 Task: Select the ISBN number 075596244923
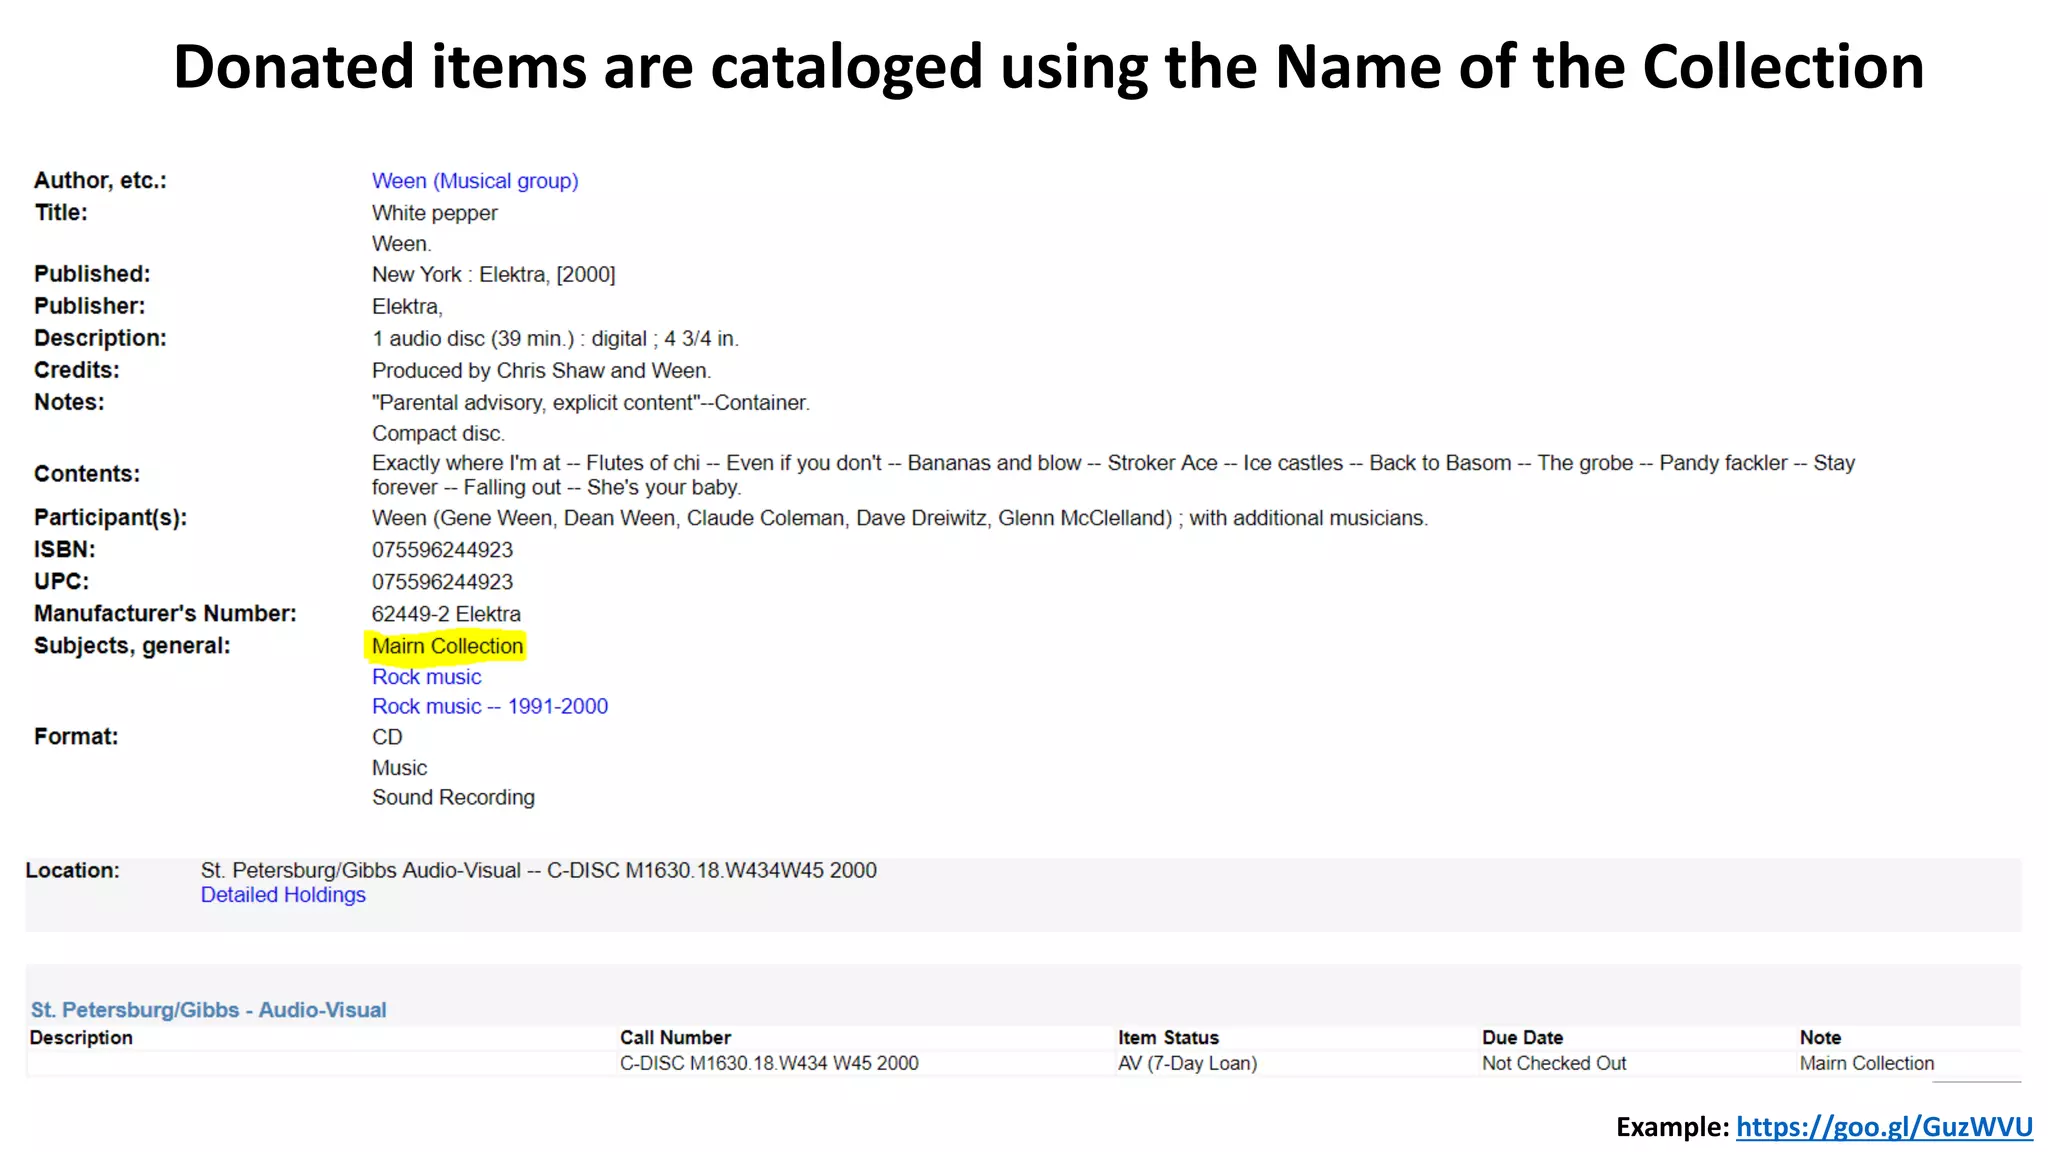(442, 550)
